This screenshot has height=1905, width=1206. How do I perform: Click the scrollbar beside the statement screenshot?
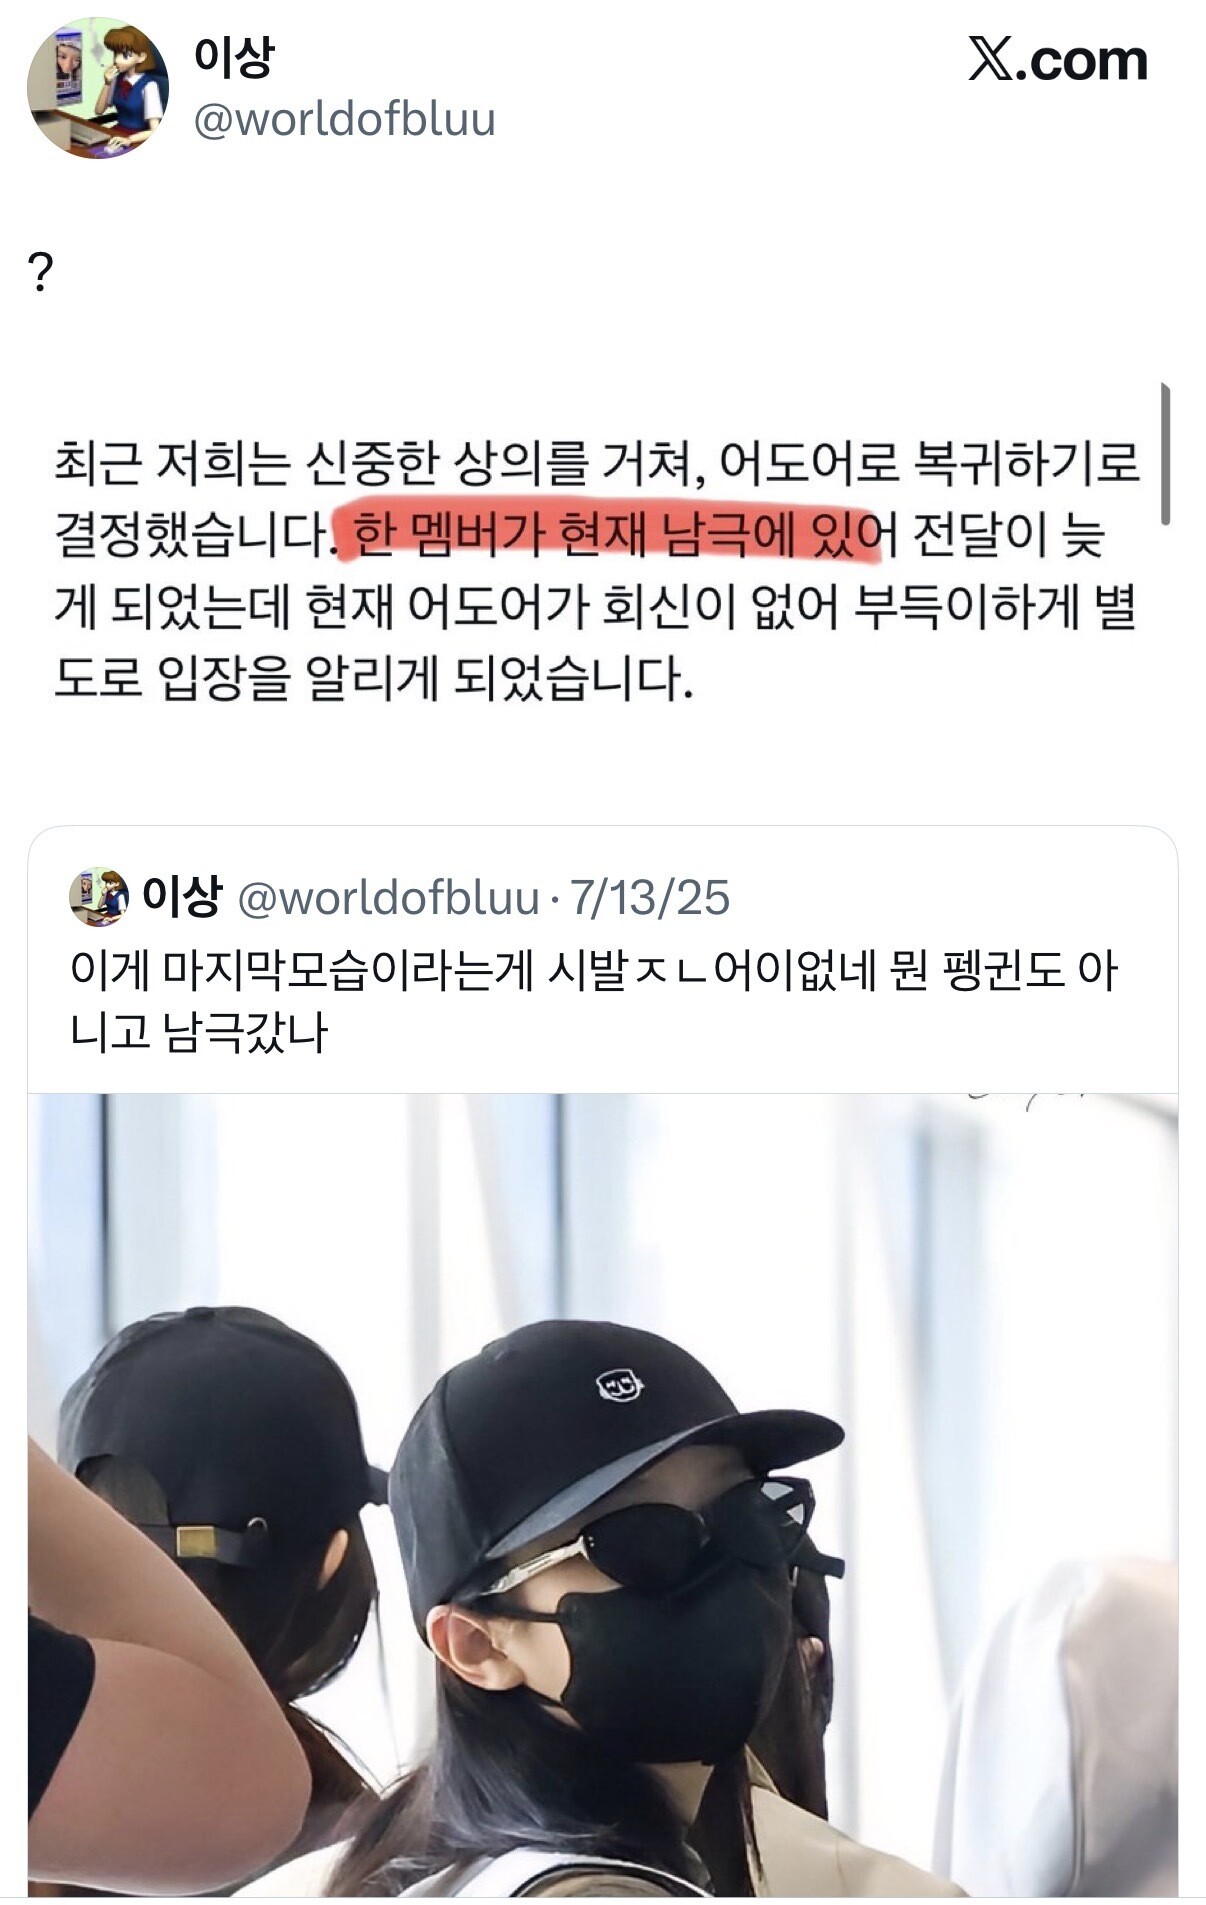(1165, 453)
